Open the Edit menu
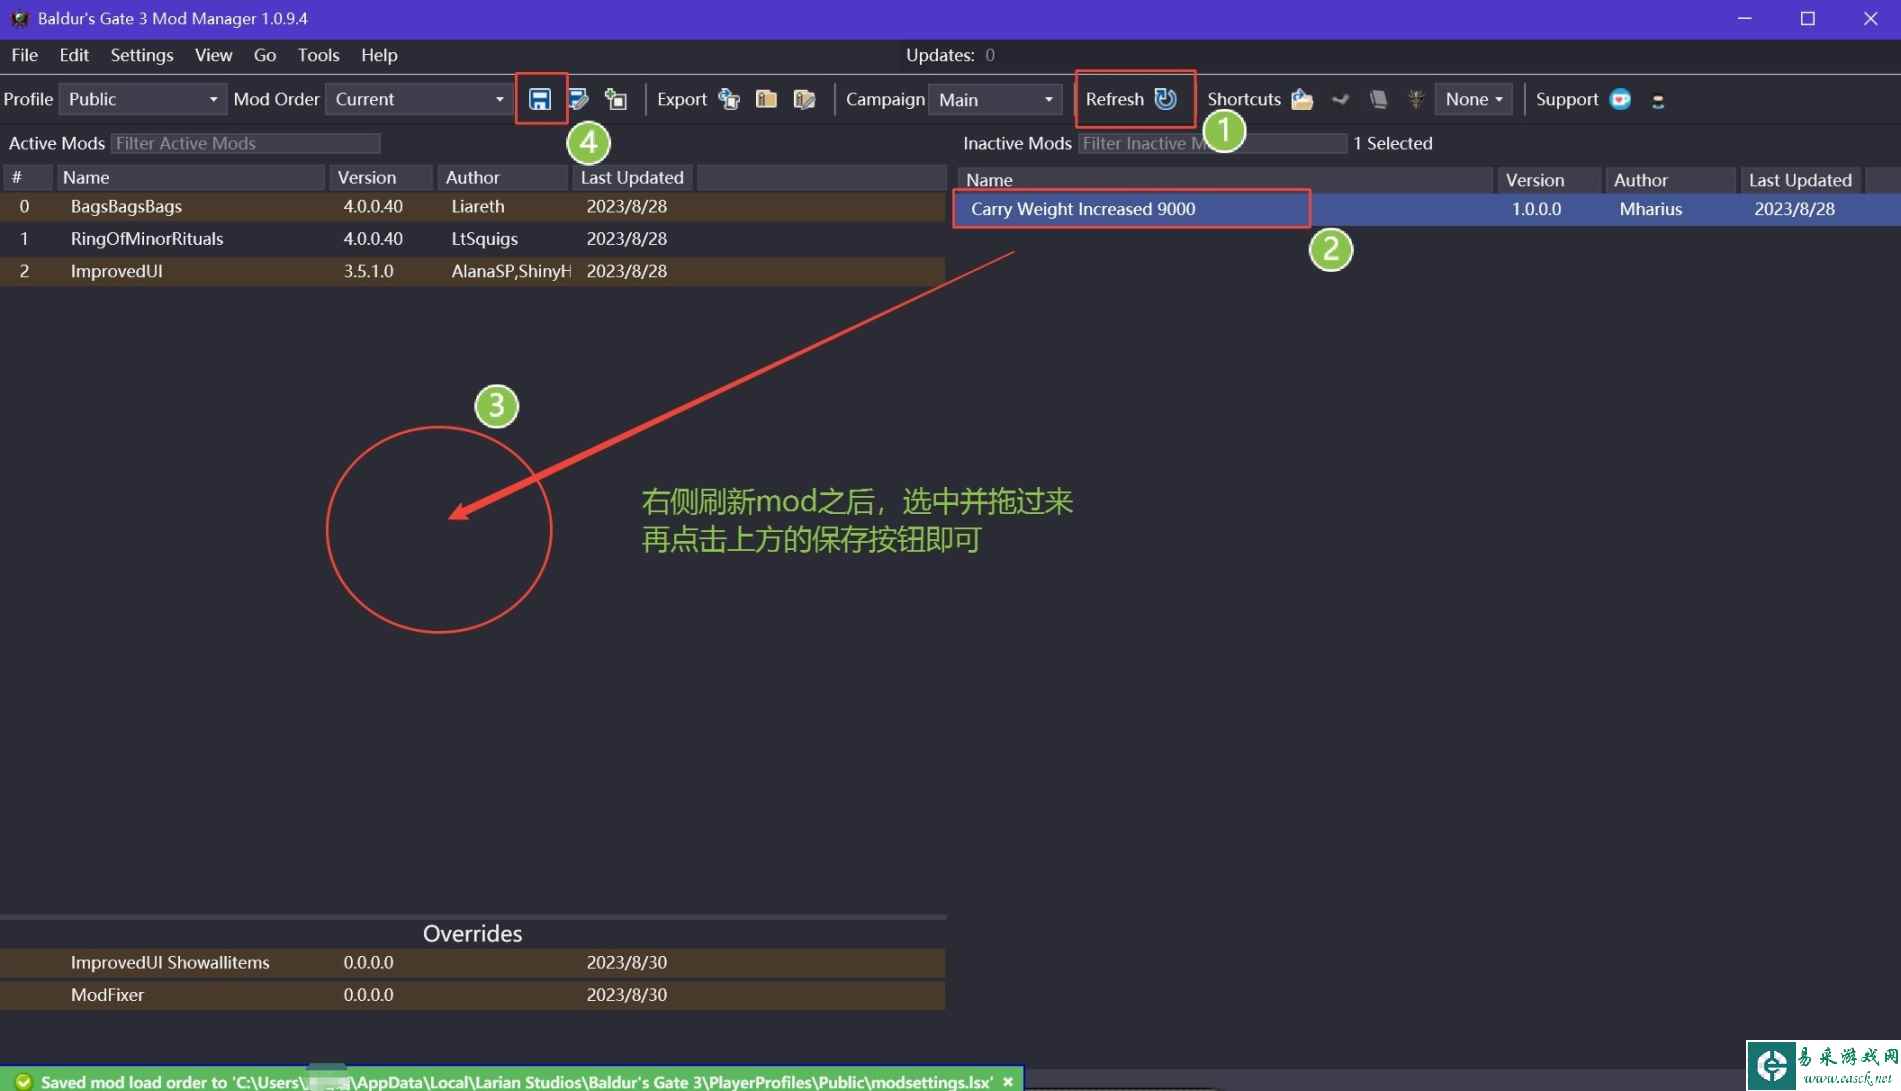 point(74,55)
